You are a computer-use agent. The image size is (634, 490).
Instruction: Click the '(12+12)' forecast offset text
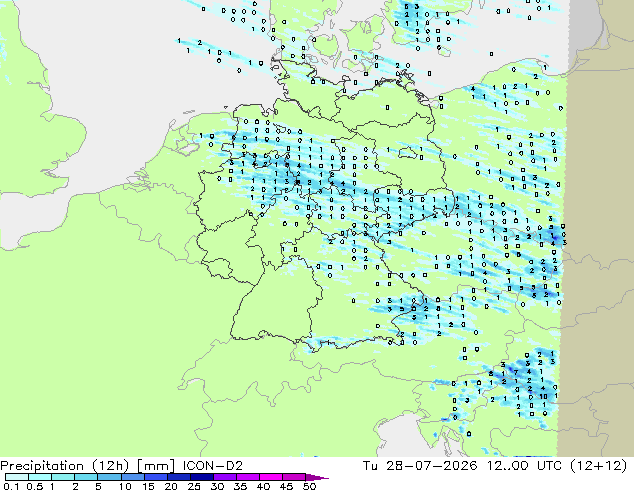pos(598,466)
